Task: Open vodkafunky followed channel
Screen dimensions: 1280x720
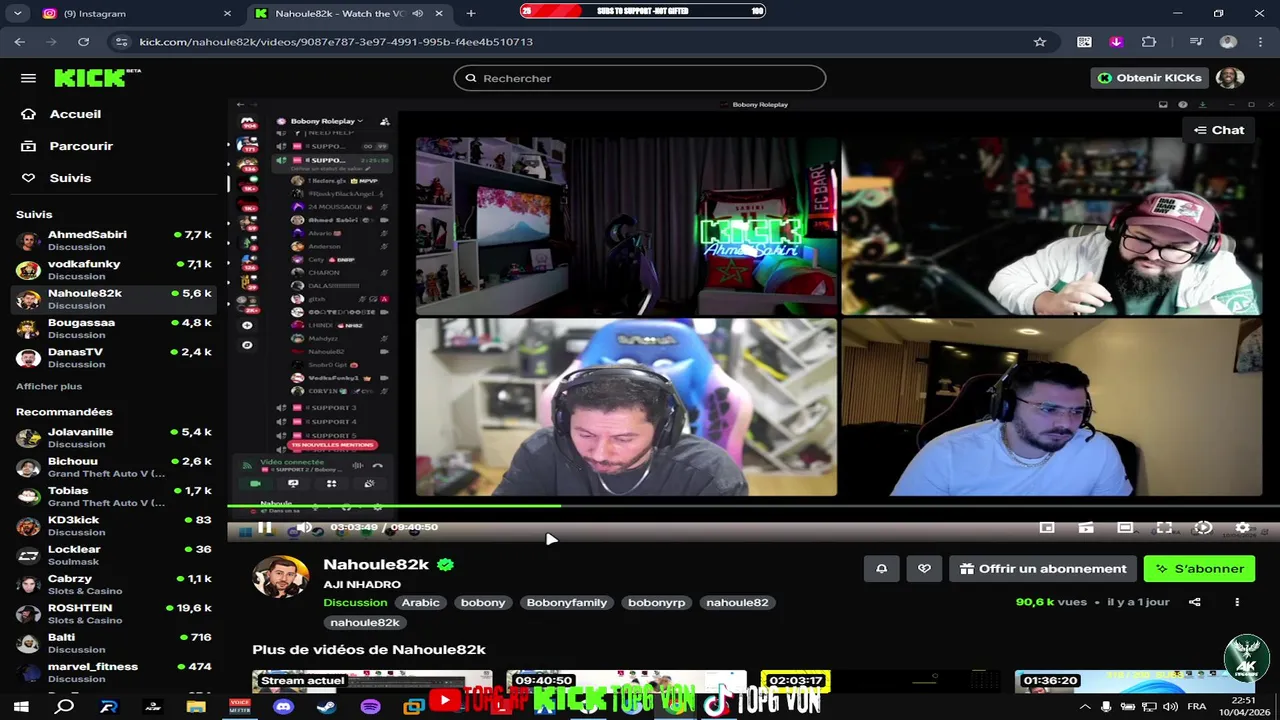Action: point(114,270)
